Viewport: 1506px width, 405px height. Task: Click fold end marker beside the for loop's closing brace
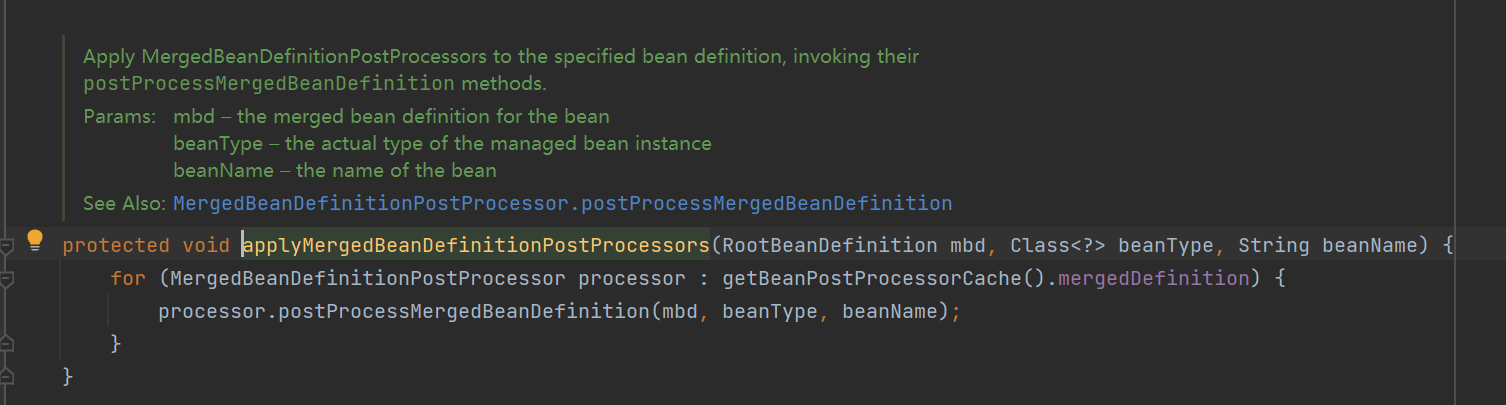point(7,343)
